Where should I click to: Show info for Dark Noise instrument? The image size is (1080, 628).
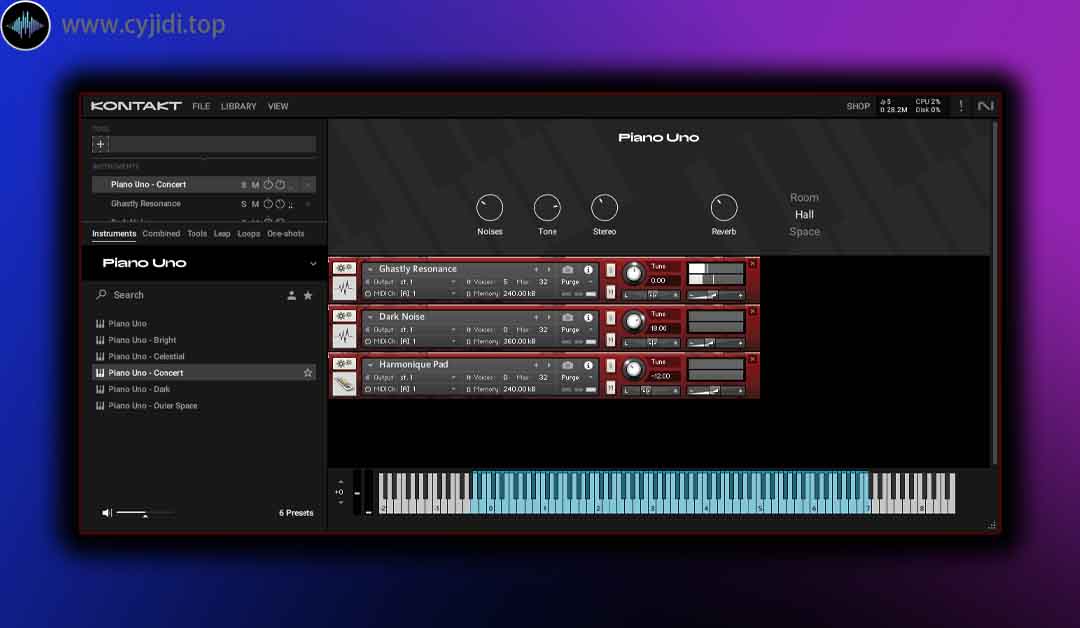pyautogui.click(x=588, y=317)
